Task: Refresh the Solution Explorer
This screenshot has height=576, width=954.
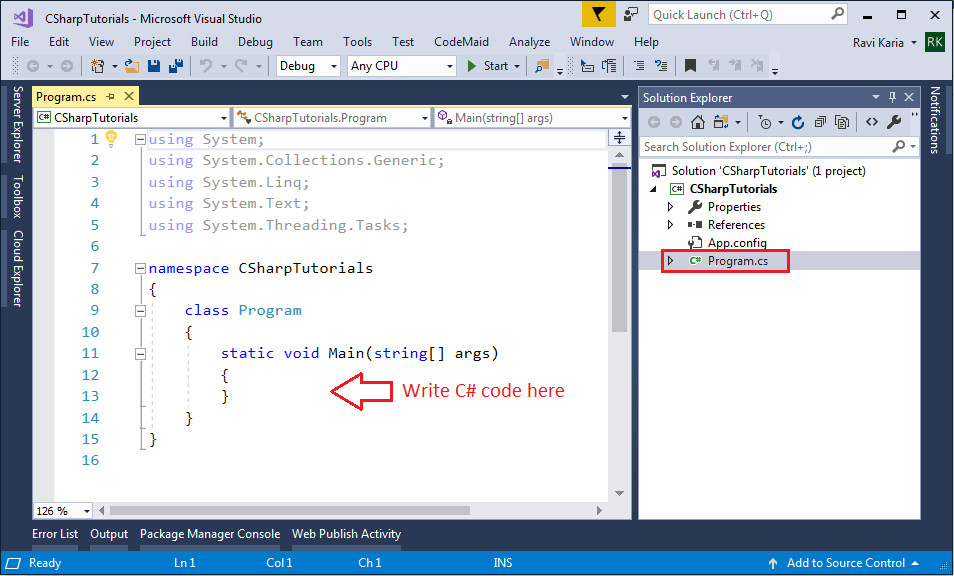Action: tap(797, 120)
